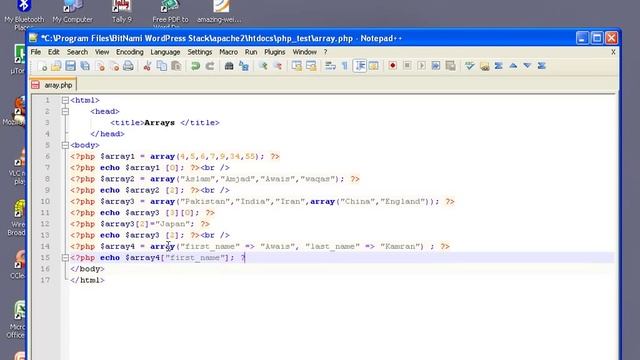Click line number 10 in margin
Viewport: 640px width, 360px height.
[45, 201]
